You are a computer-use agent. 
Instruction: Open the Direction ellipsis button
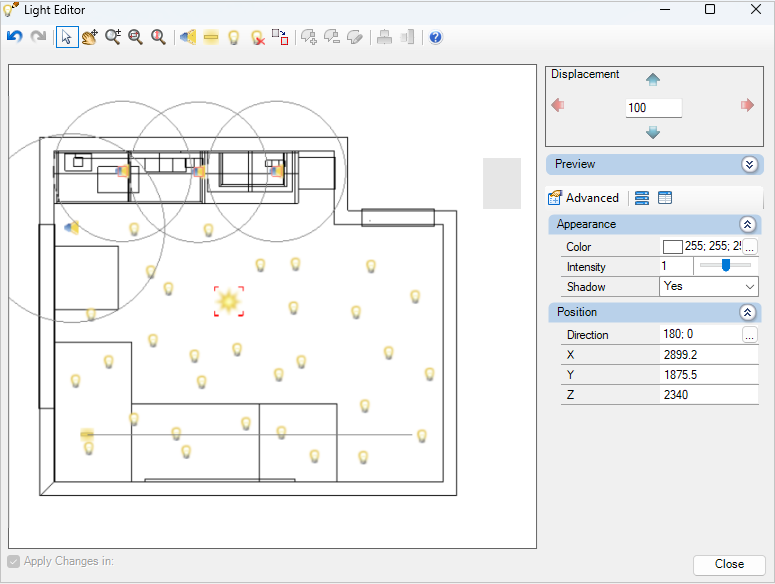749,335
